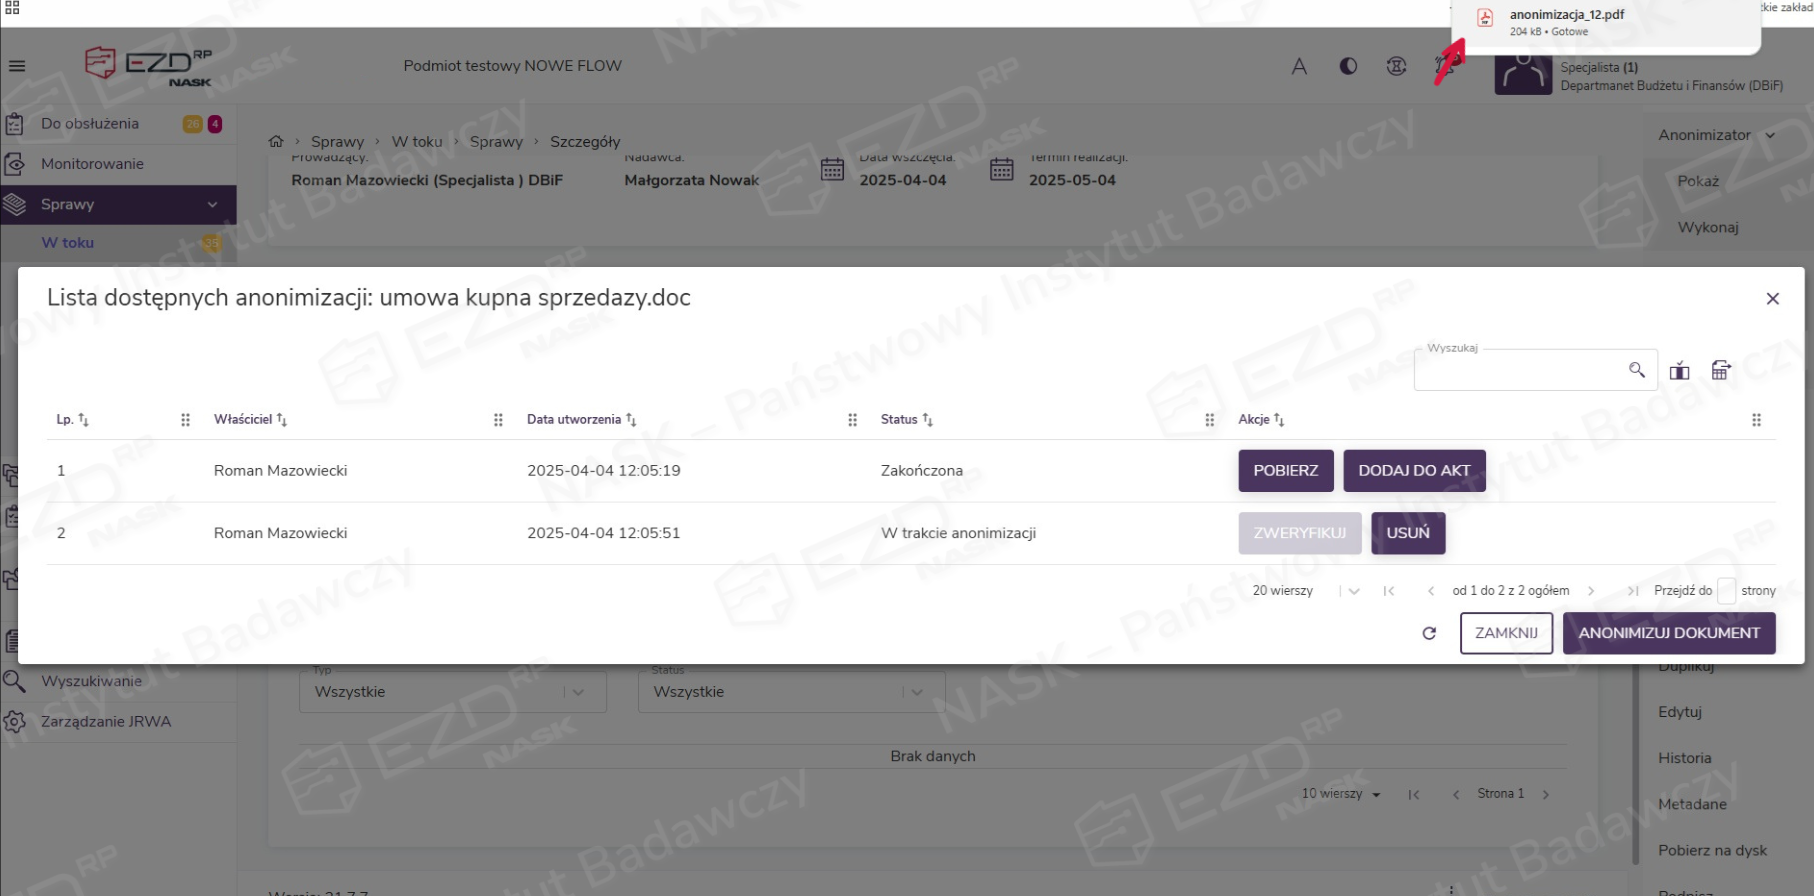The image size is (1814, 896).
Task: Open the Właściciel column options handle
Action: click(497, 420)
